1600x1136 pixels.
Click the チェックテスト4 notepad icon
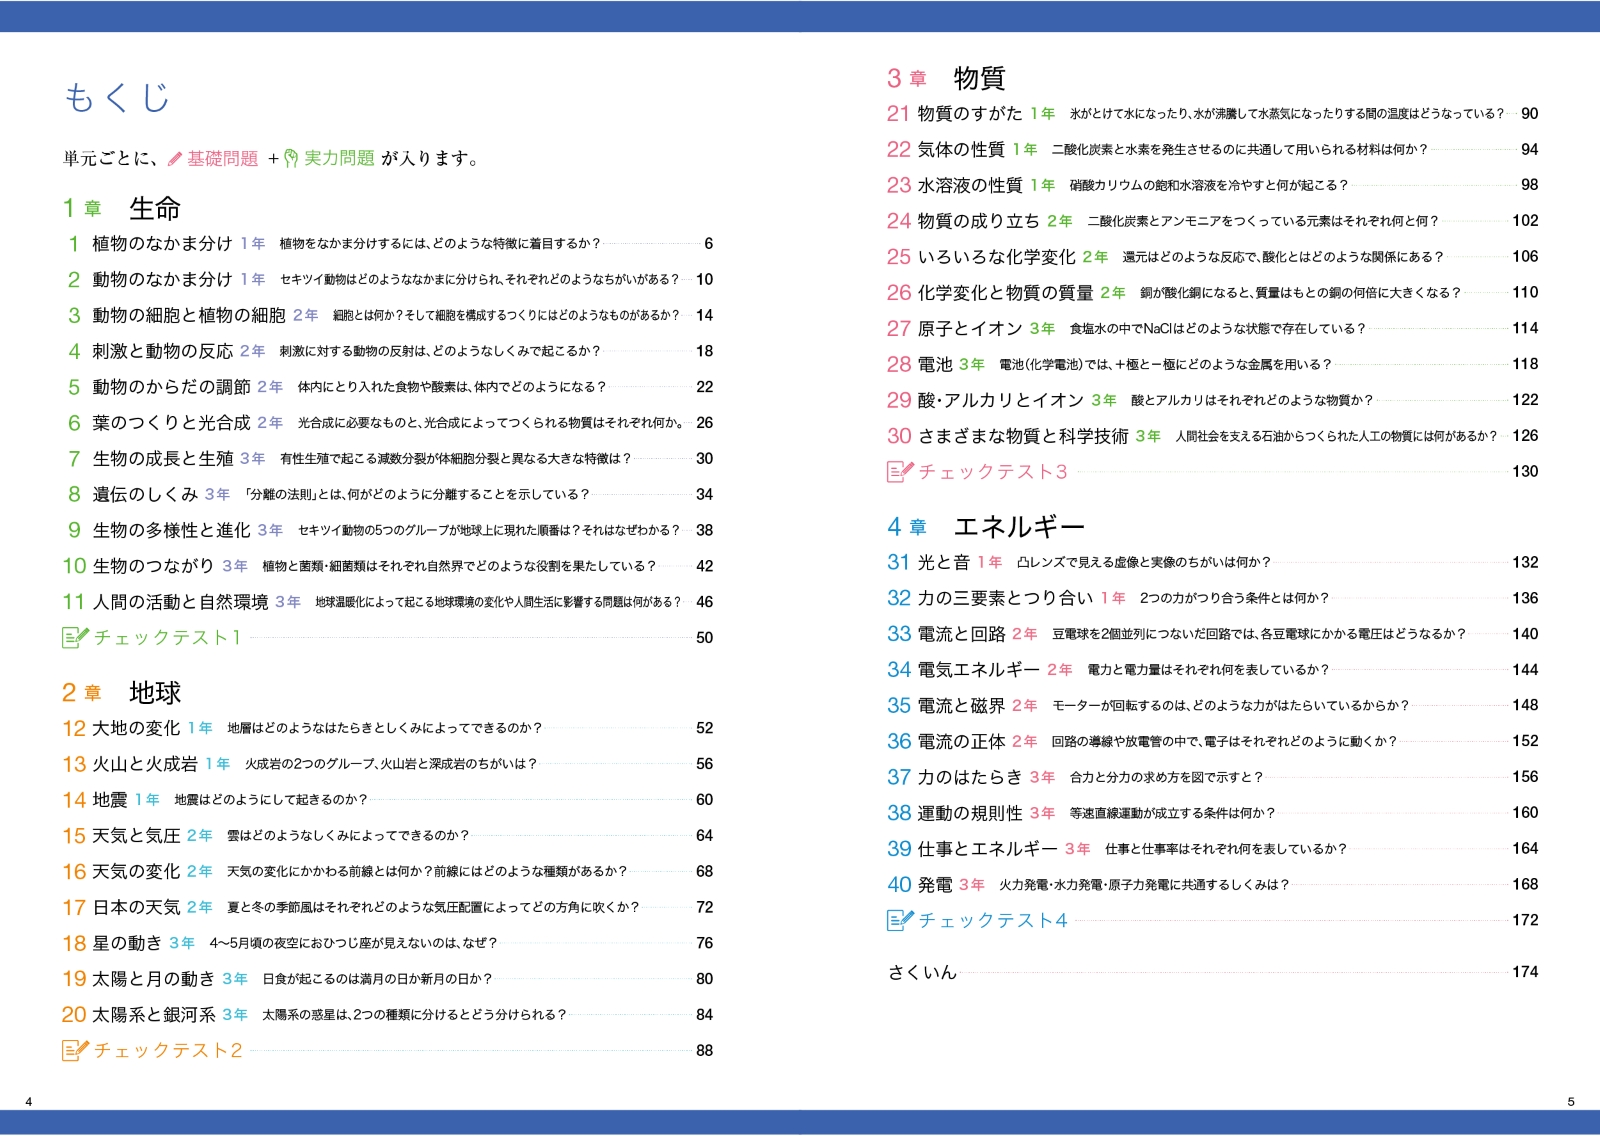[900, 920]
